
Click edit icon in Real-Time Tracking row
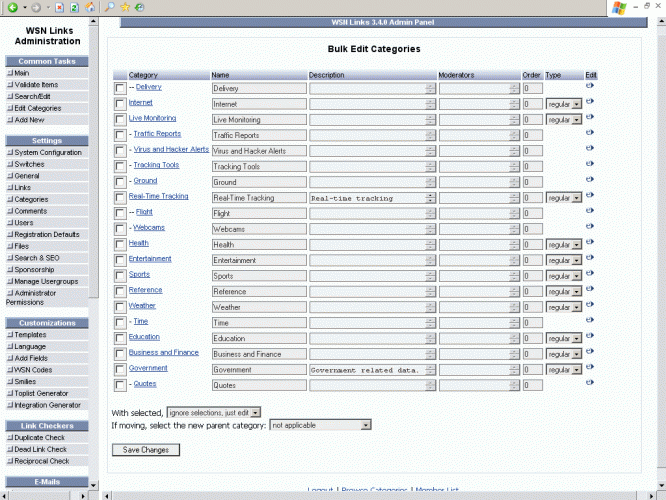pos(590,196)
